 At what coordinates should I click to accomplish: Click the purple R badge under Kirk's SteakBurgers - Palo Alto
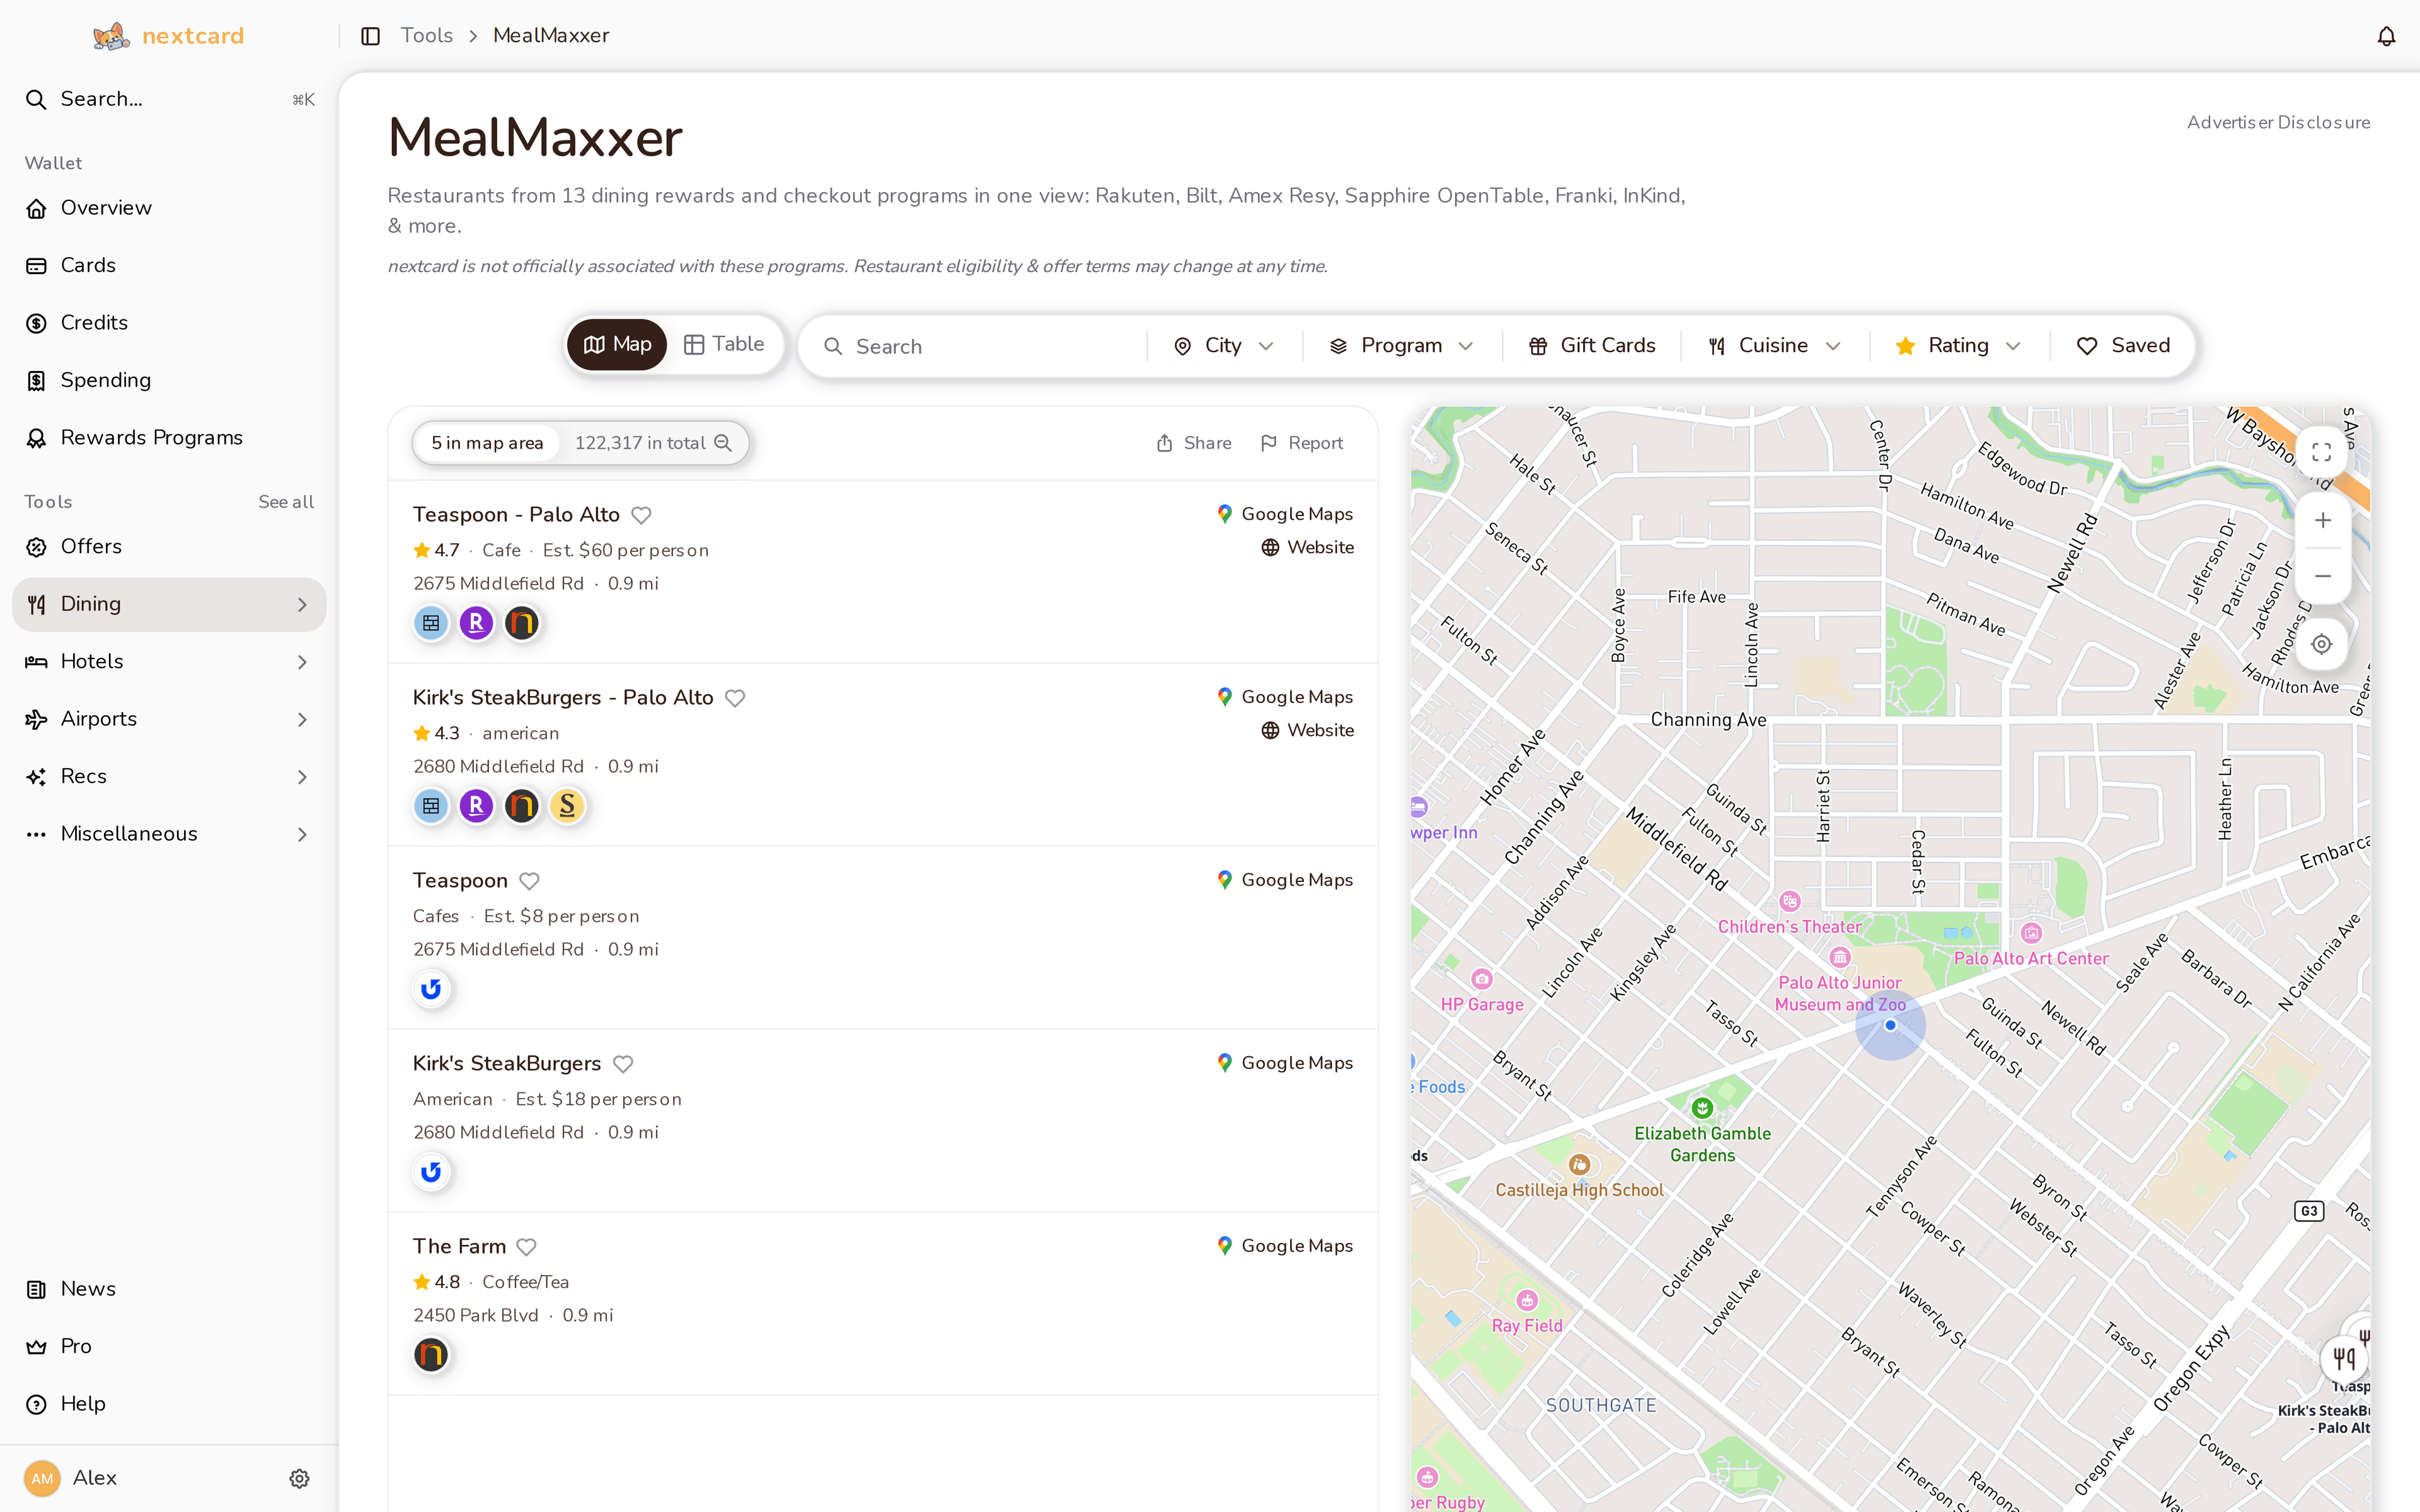(476, 806)
